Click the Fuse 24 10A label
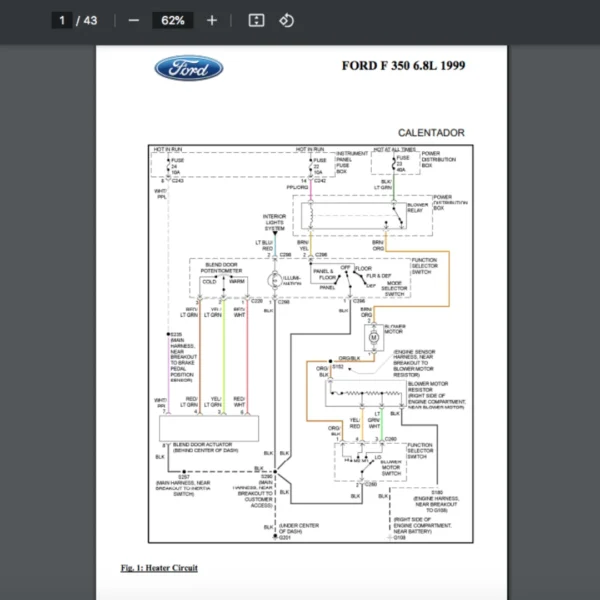Screen dimensions: 600x600 [178, 165]
